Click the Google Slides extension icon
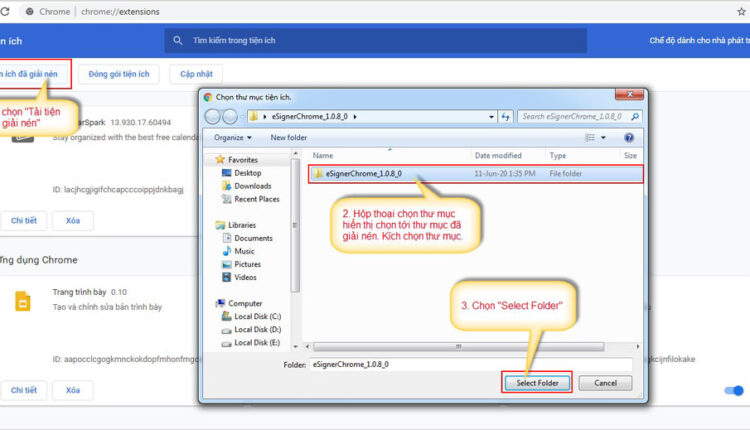This screenshot has height=430, width=750. point(21,302)
